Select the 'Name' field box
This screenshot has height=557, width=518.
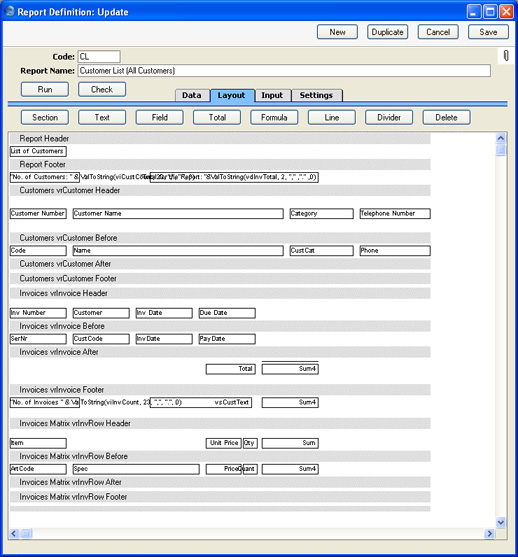[178, 251]
